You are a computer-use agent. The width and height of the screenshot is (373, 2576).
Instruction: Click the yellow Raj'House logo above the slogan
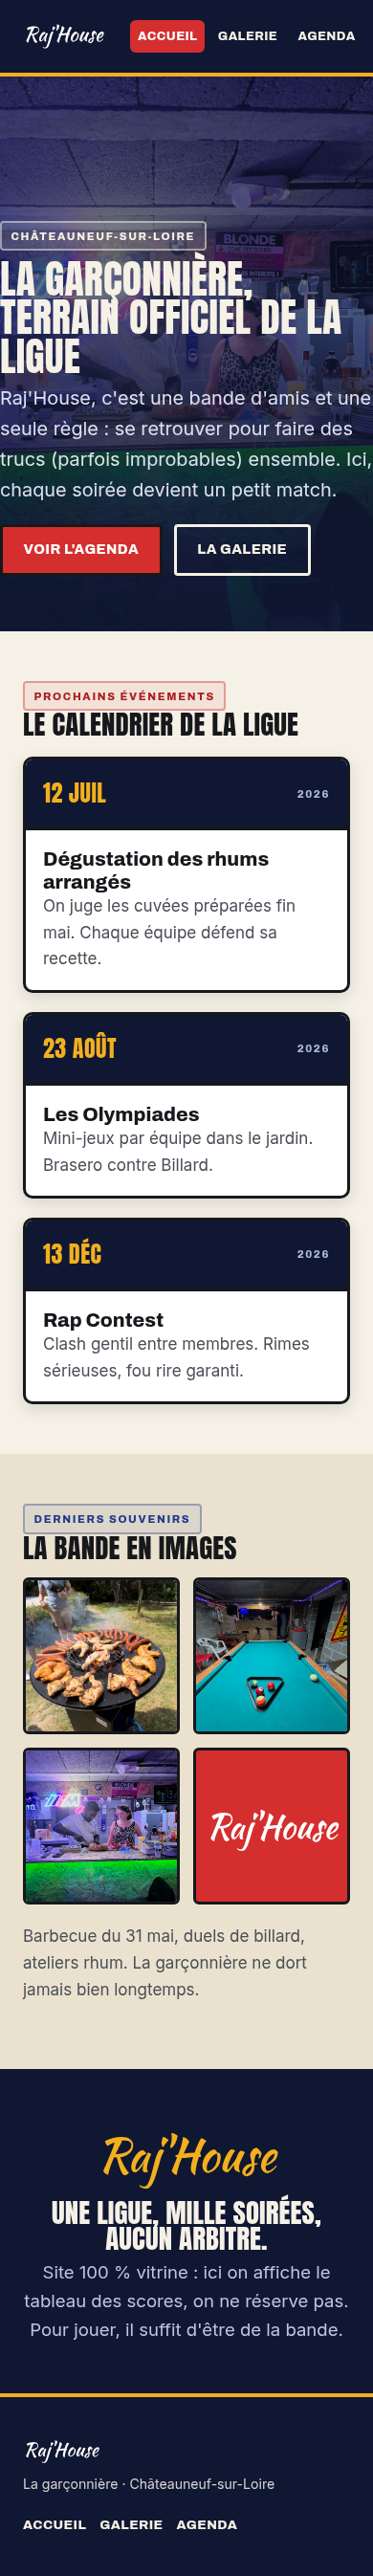point(190,2157)
